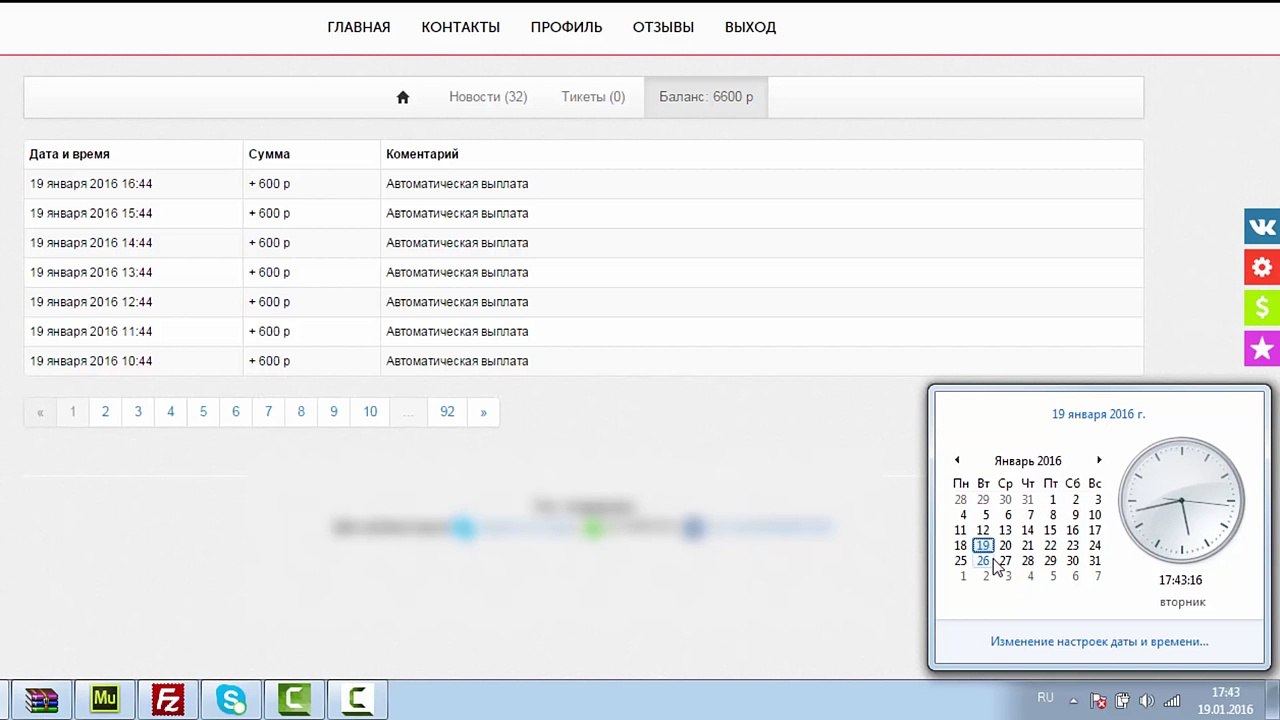Open the VK social sidebar icon
This screenshot has width=1280, height=720.
click(x=1262, y=227)
